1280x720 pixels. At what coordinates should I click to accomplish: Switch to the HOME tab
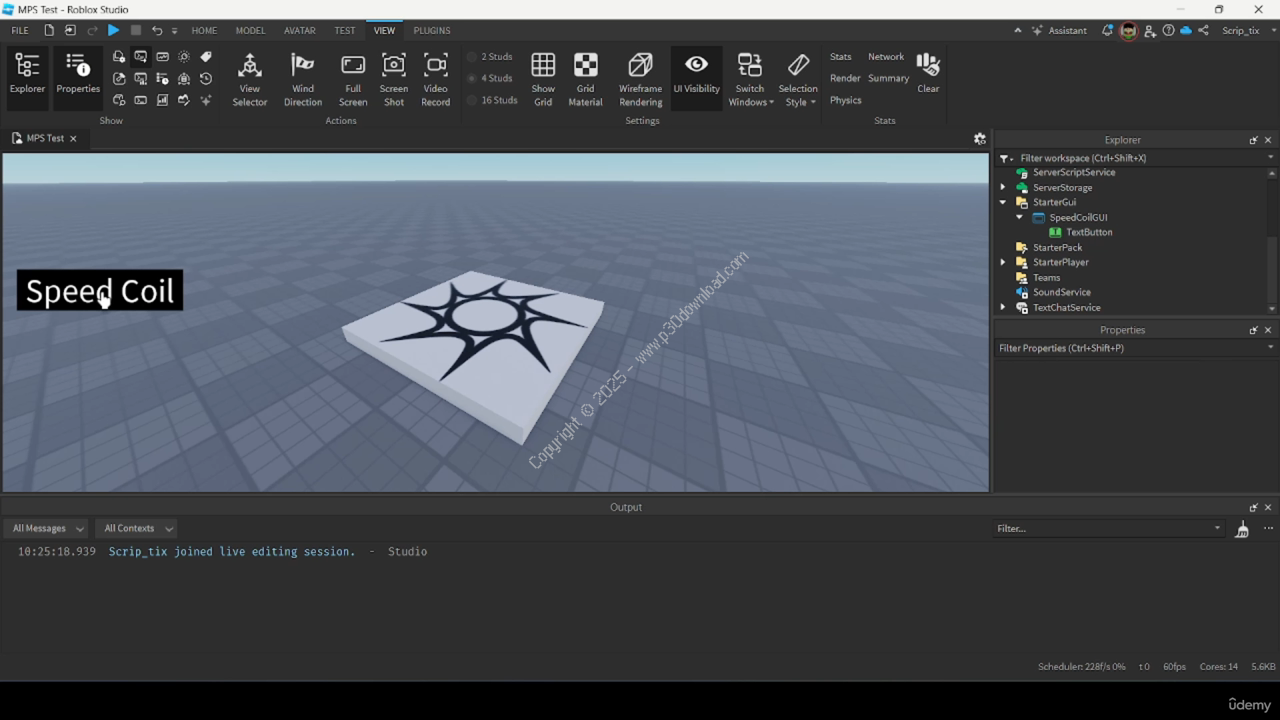tap(204, 30)
